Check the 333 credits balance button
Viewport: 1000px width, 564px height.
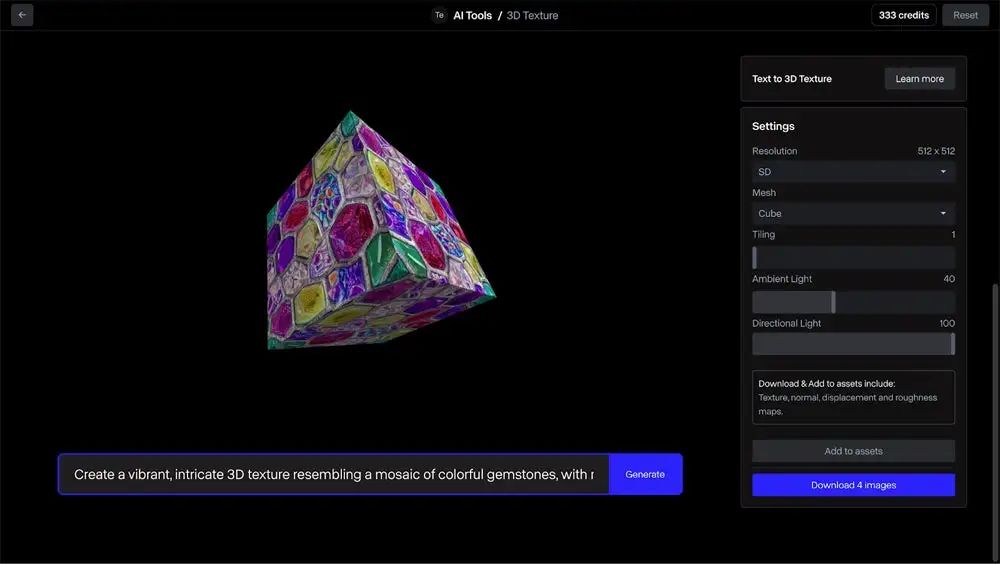(903, 15)
